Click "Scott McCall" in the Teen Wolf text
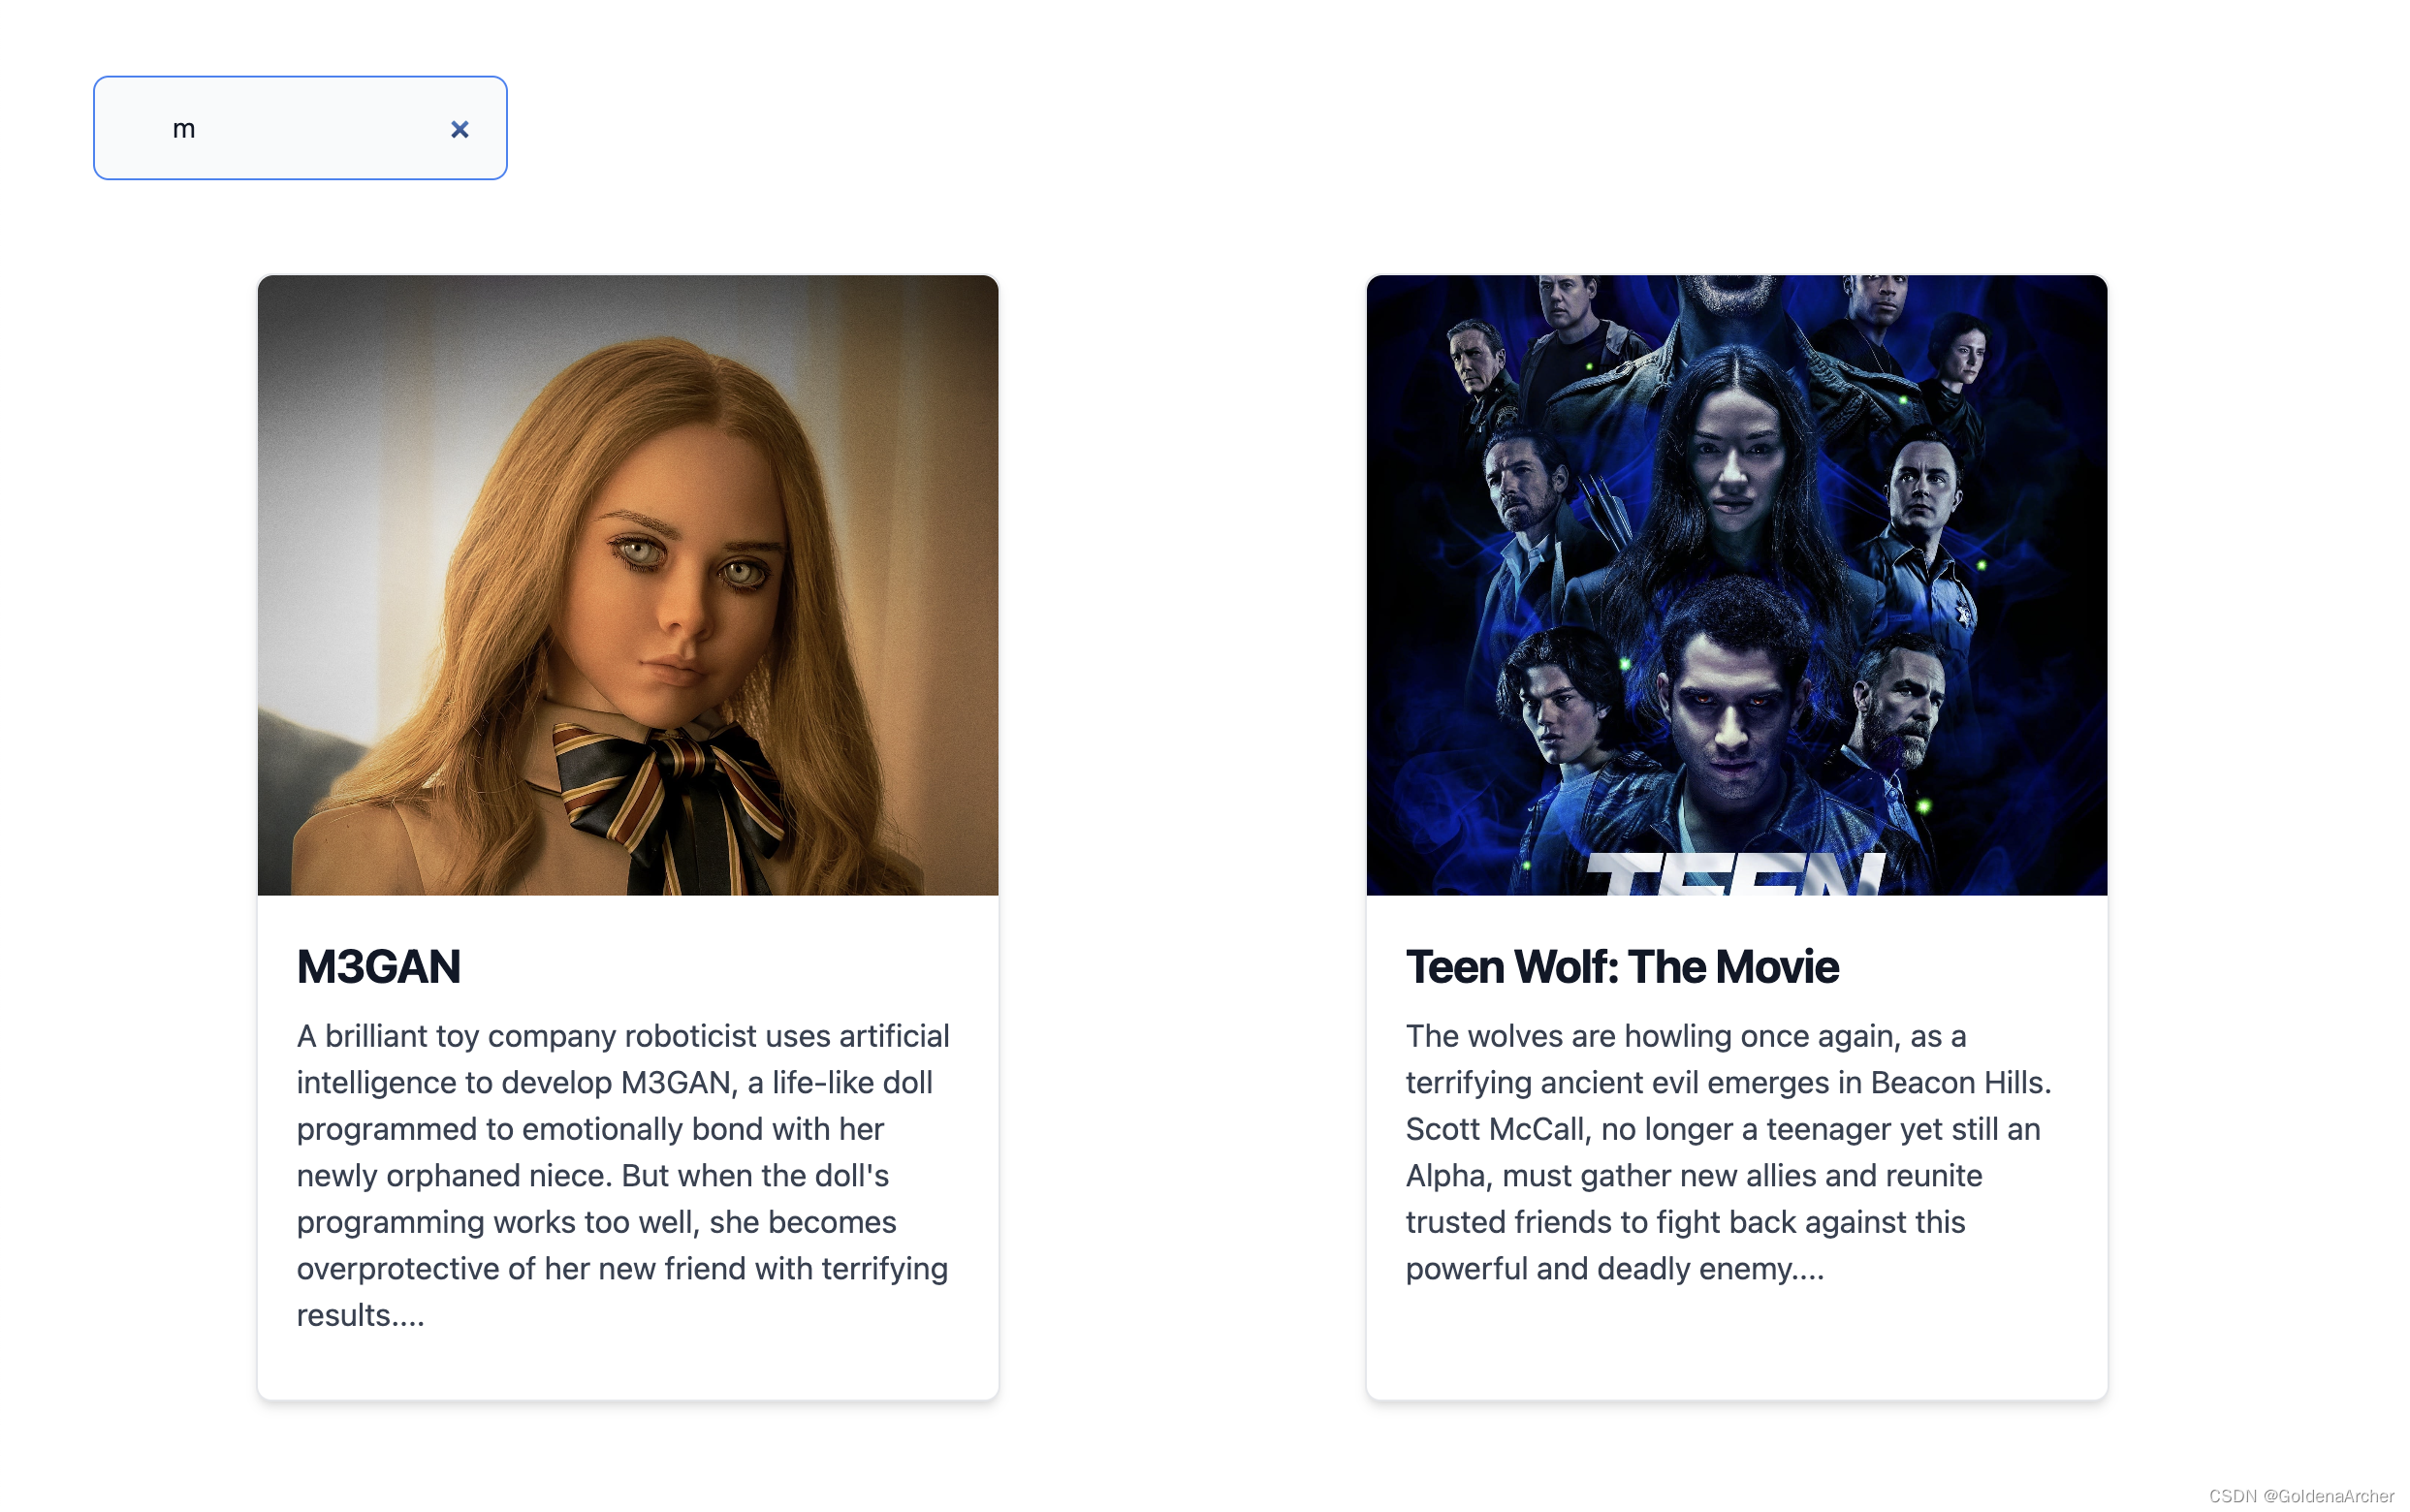The image size is (2410, 1512). click(1494, 1129)
